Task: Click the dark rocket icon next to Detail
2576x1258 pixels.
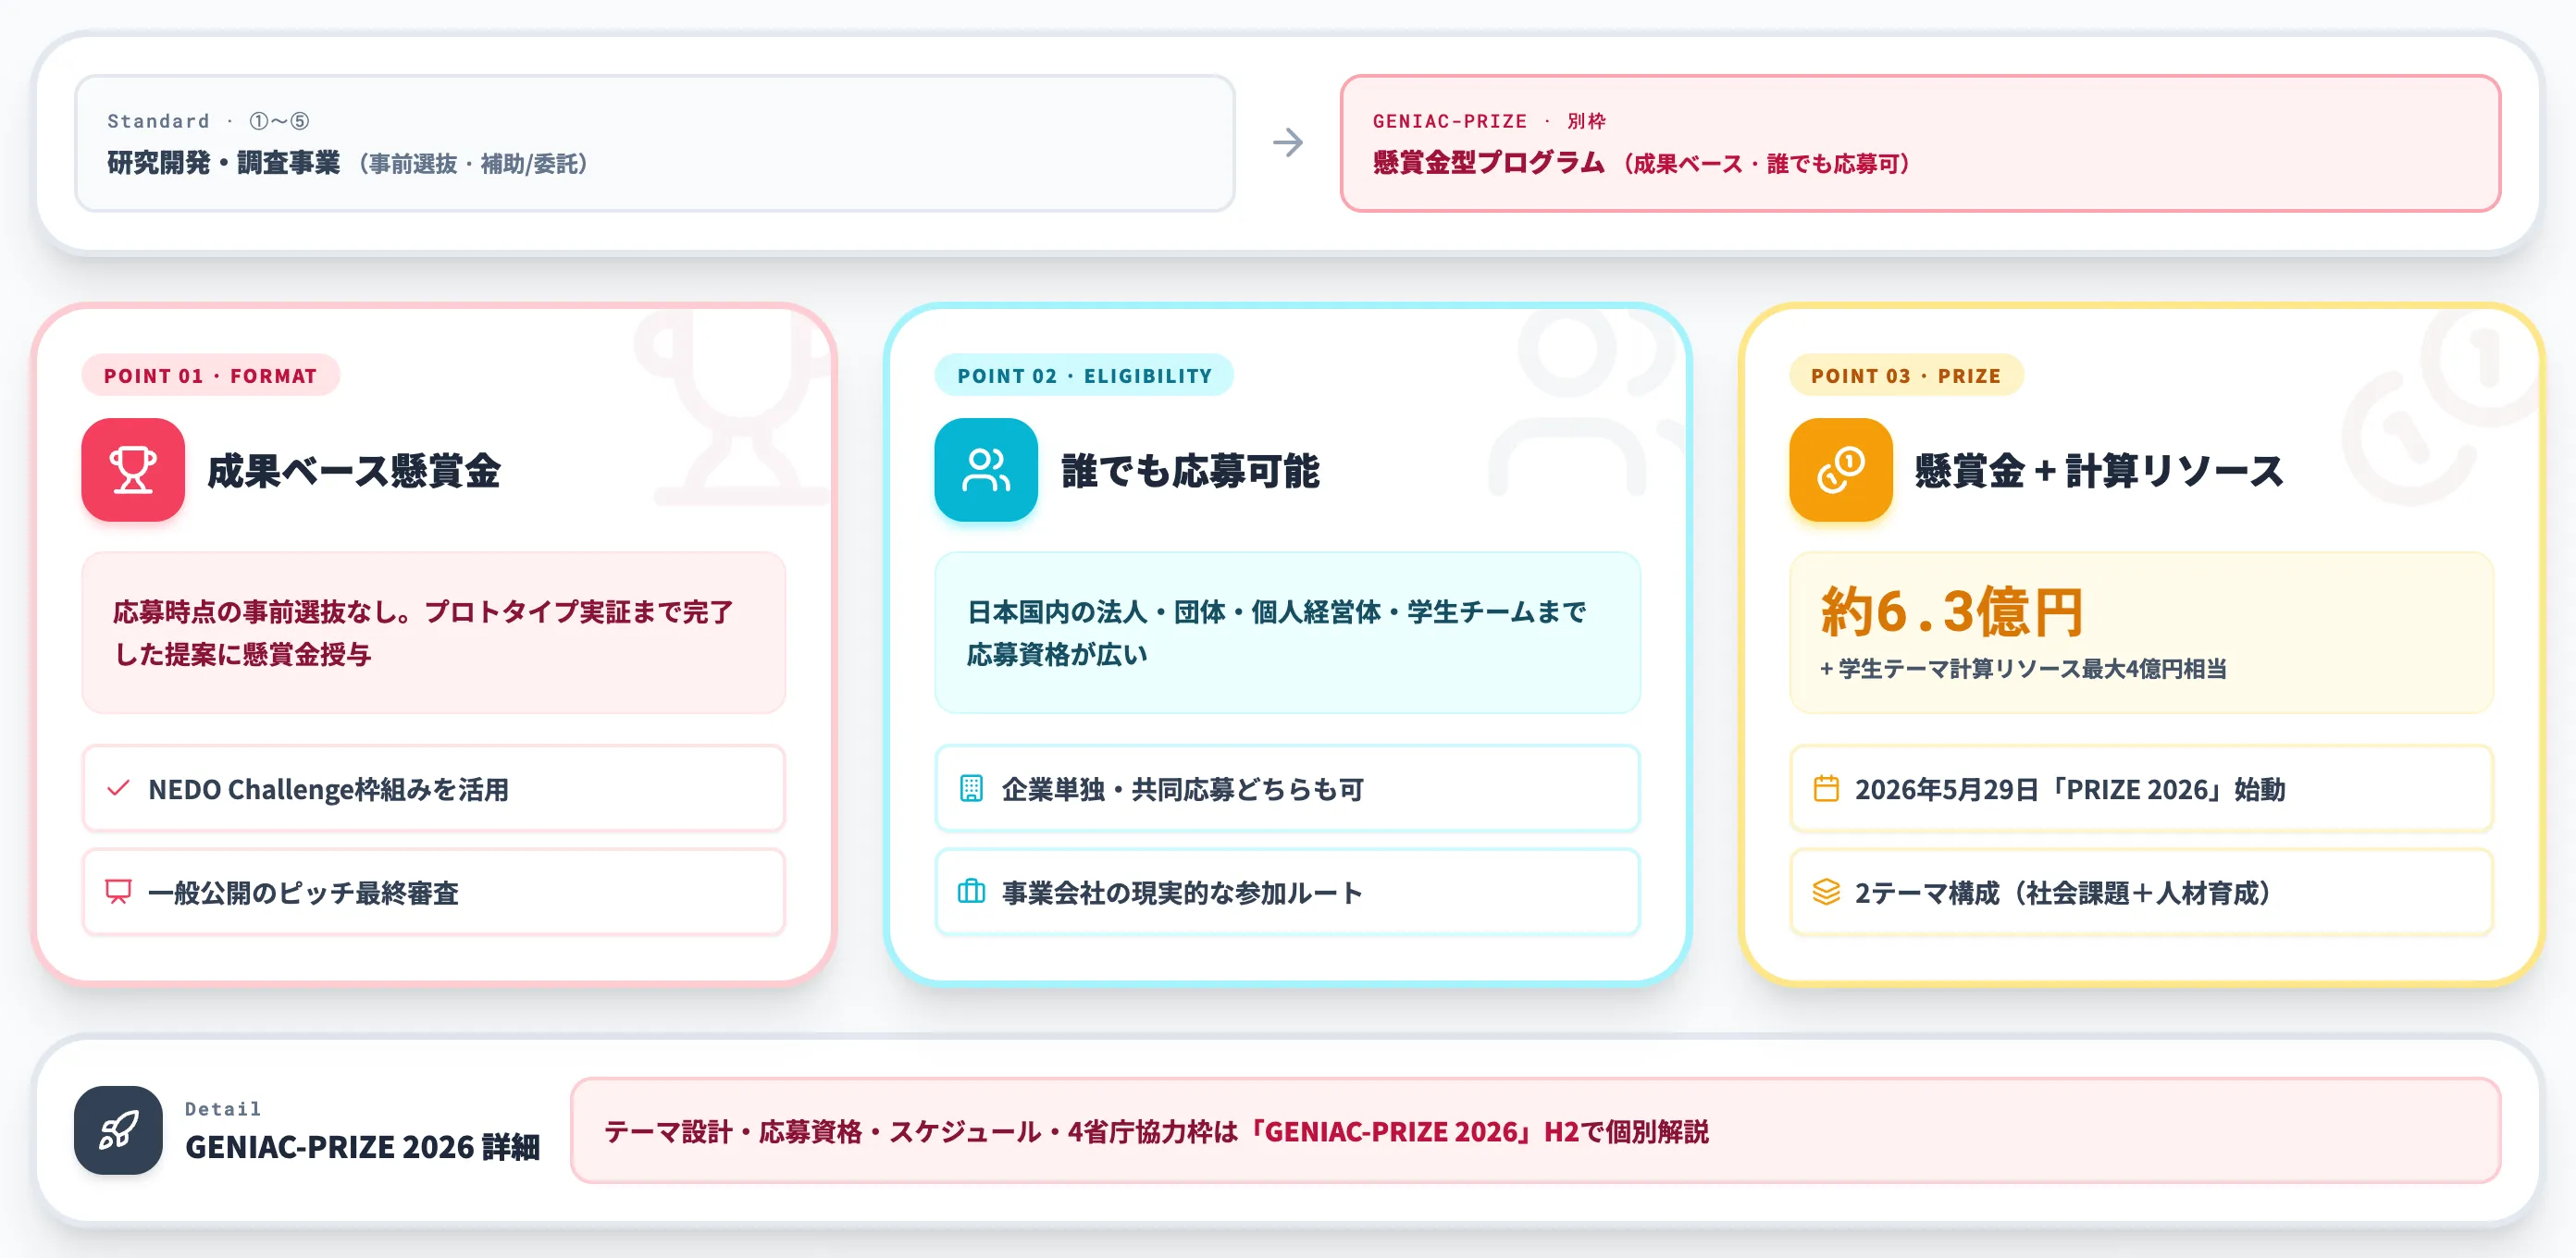Action: click(118, 1130)
